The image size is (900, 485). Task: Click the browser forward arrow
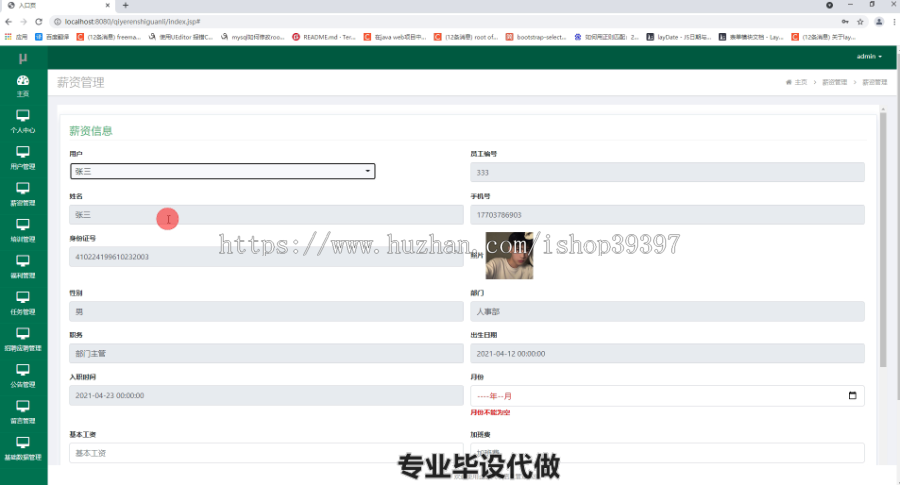click(x=24, y=22)
